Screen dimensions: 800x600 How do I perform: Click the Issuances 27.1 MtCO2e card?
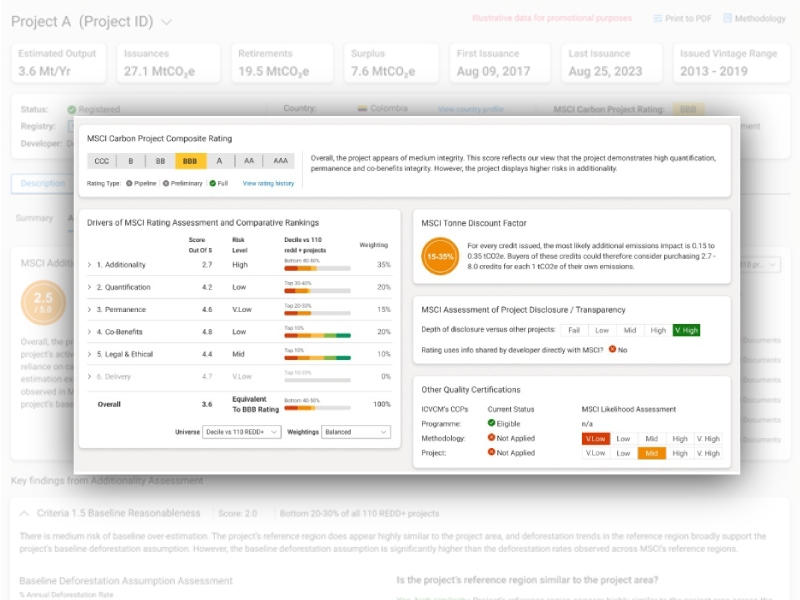169,63
